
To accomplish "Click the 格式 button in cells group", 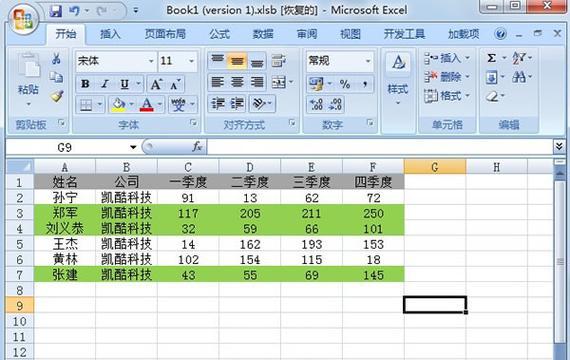I will tap(448, 96).
